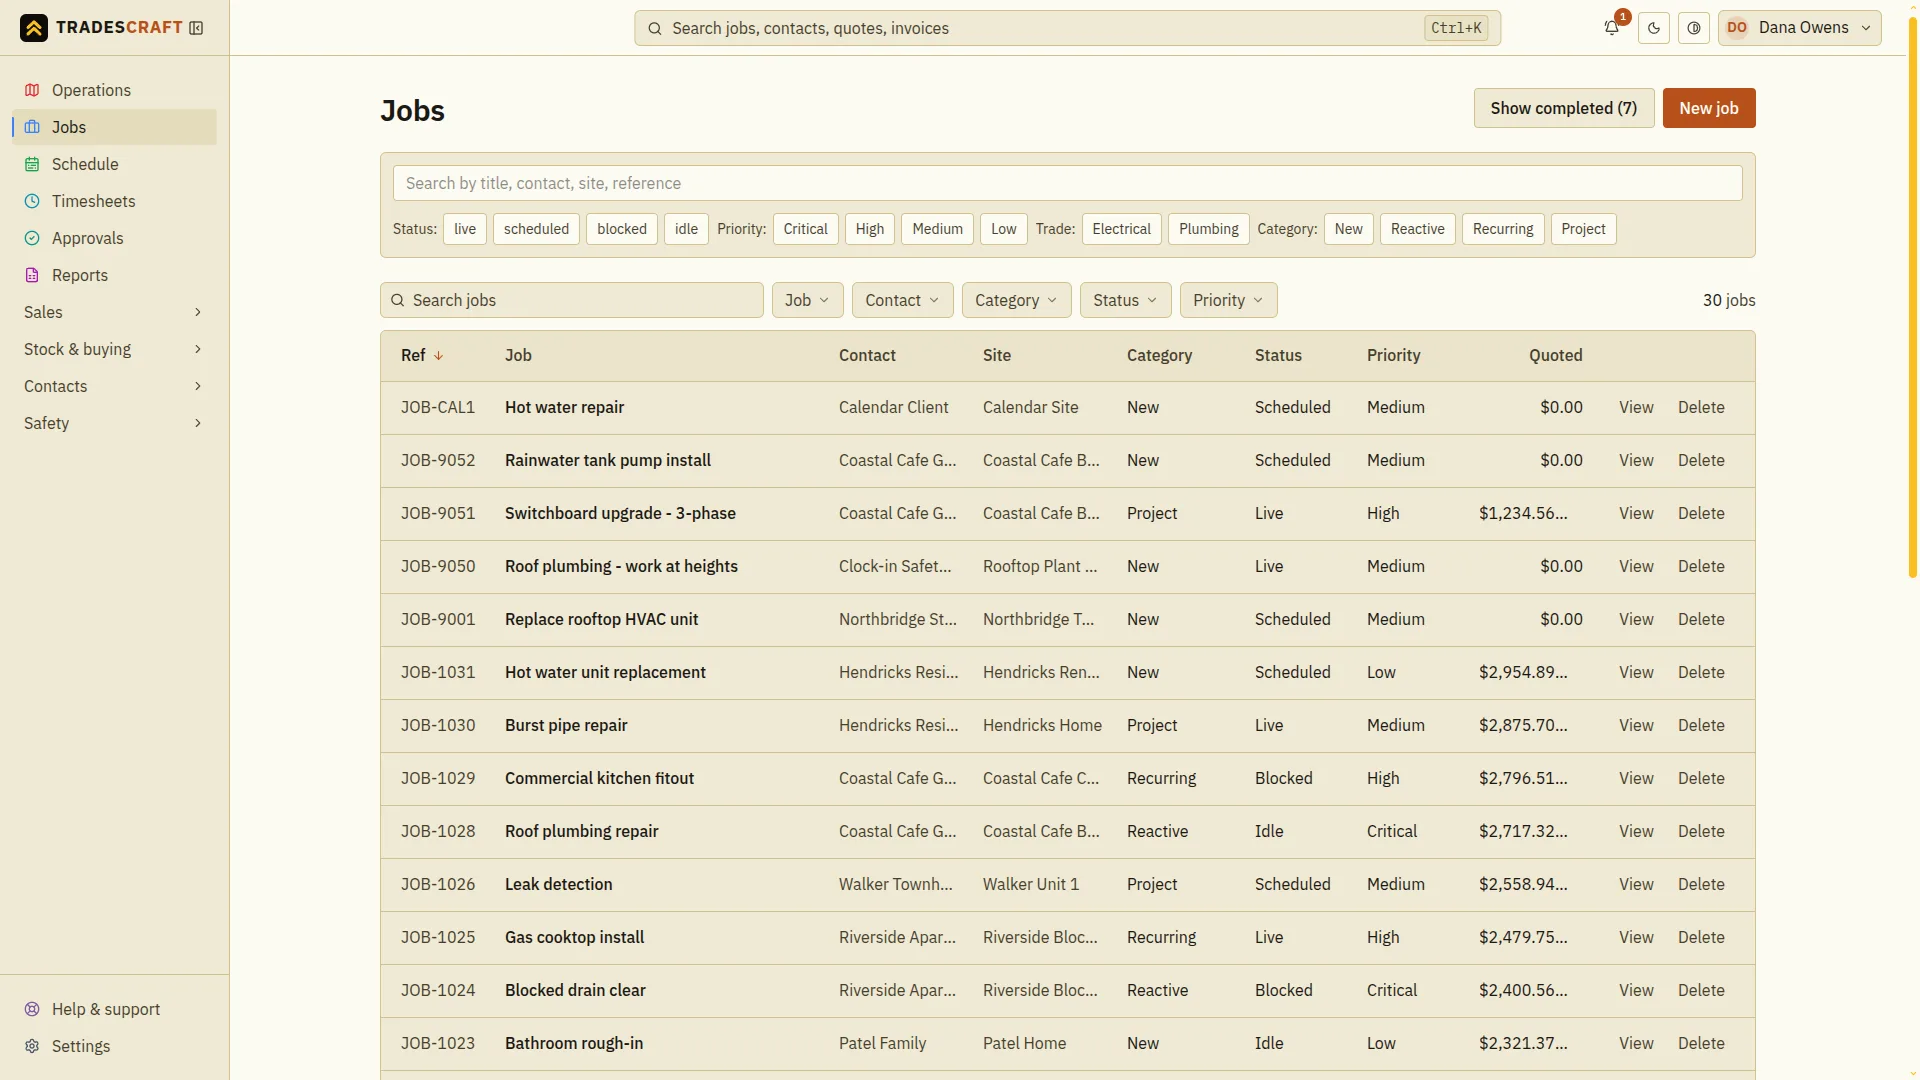Open the Category filter dropdown
The width and height of the screenshot is (1920, 1080).
1016,300
